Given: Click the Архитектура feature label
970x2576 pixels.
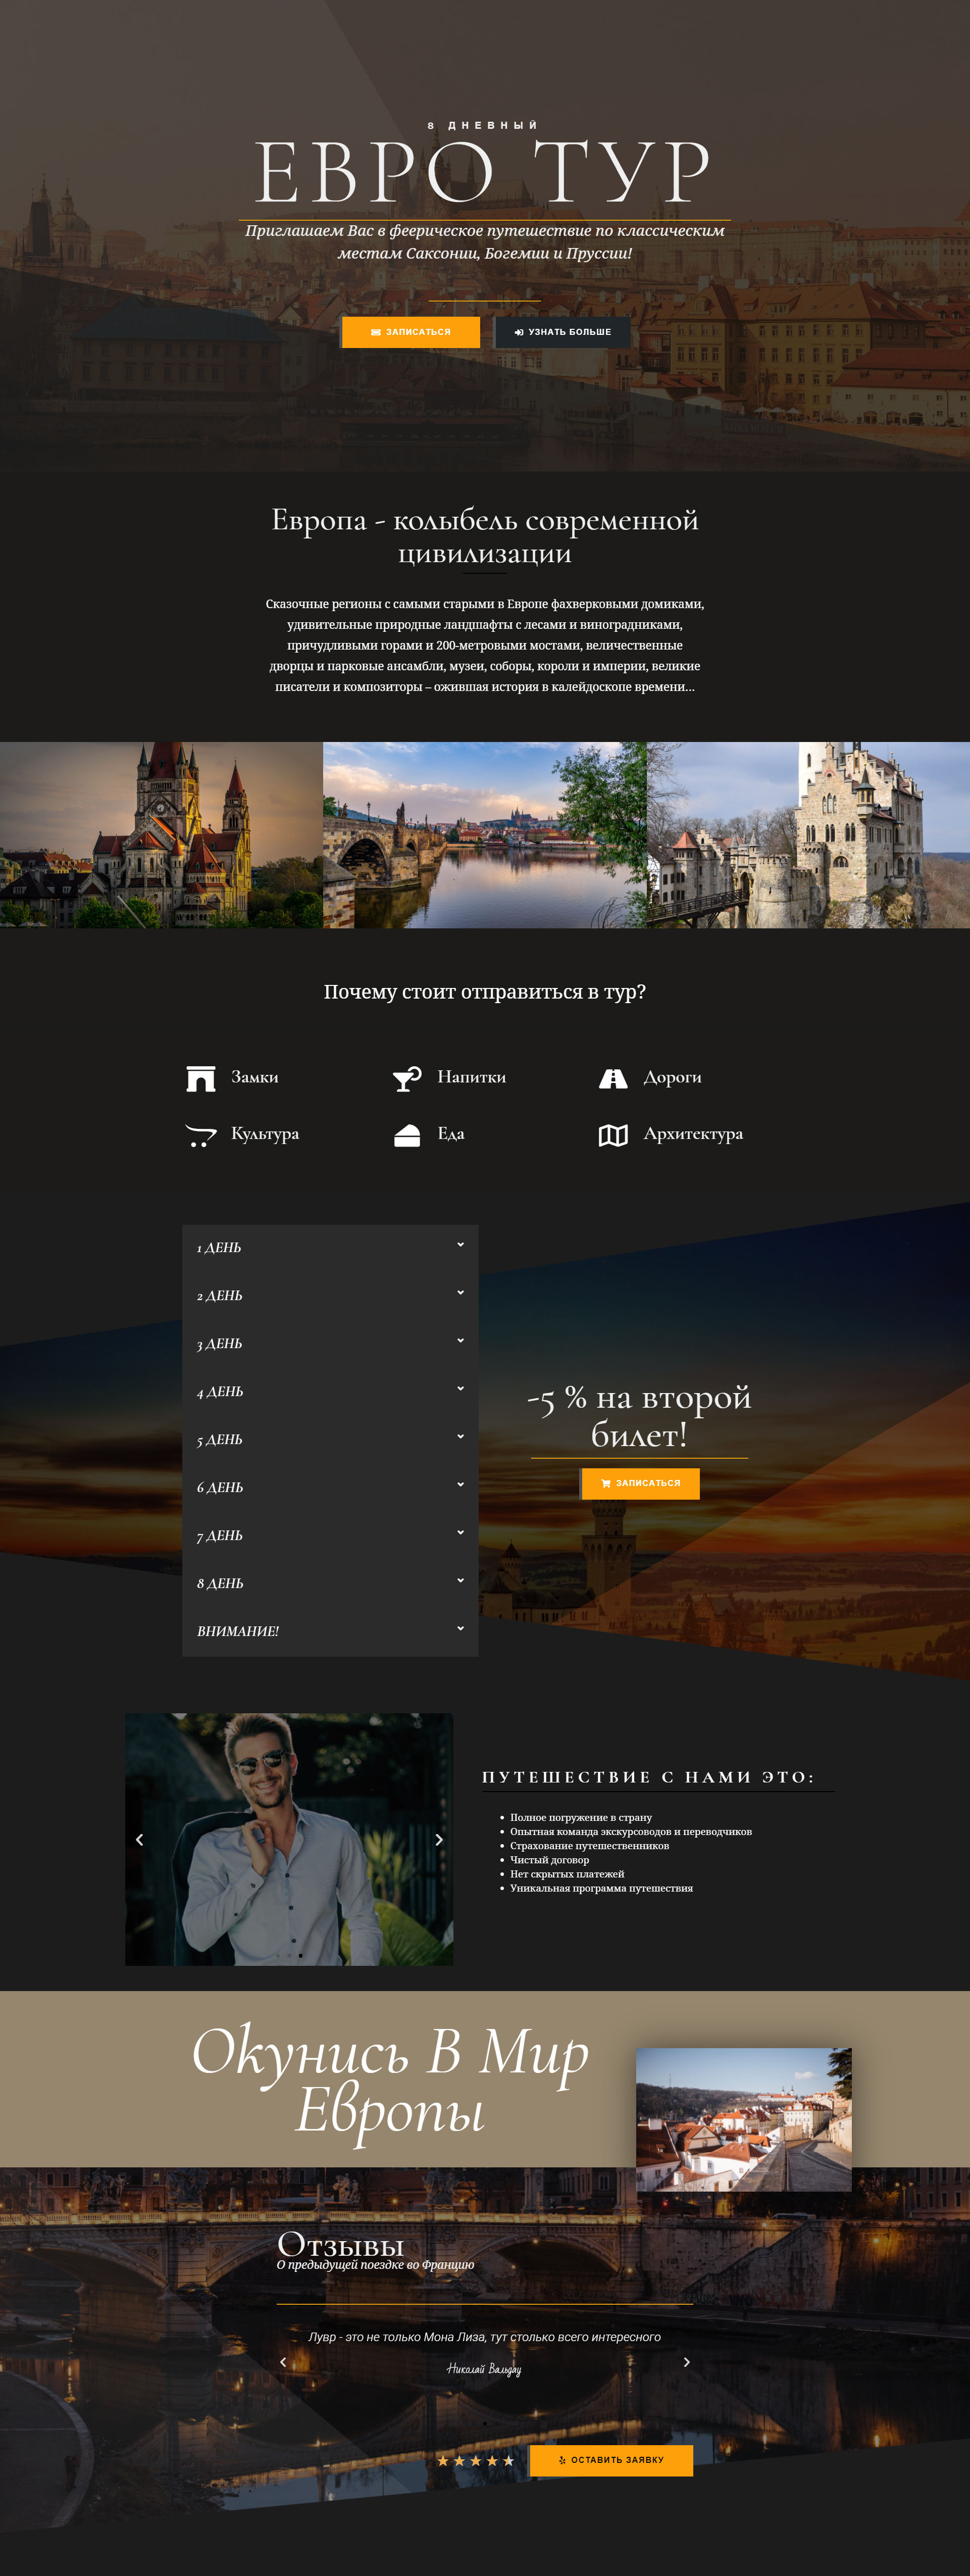Looking at the screenshot, I should (693, 1134).
